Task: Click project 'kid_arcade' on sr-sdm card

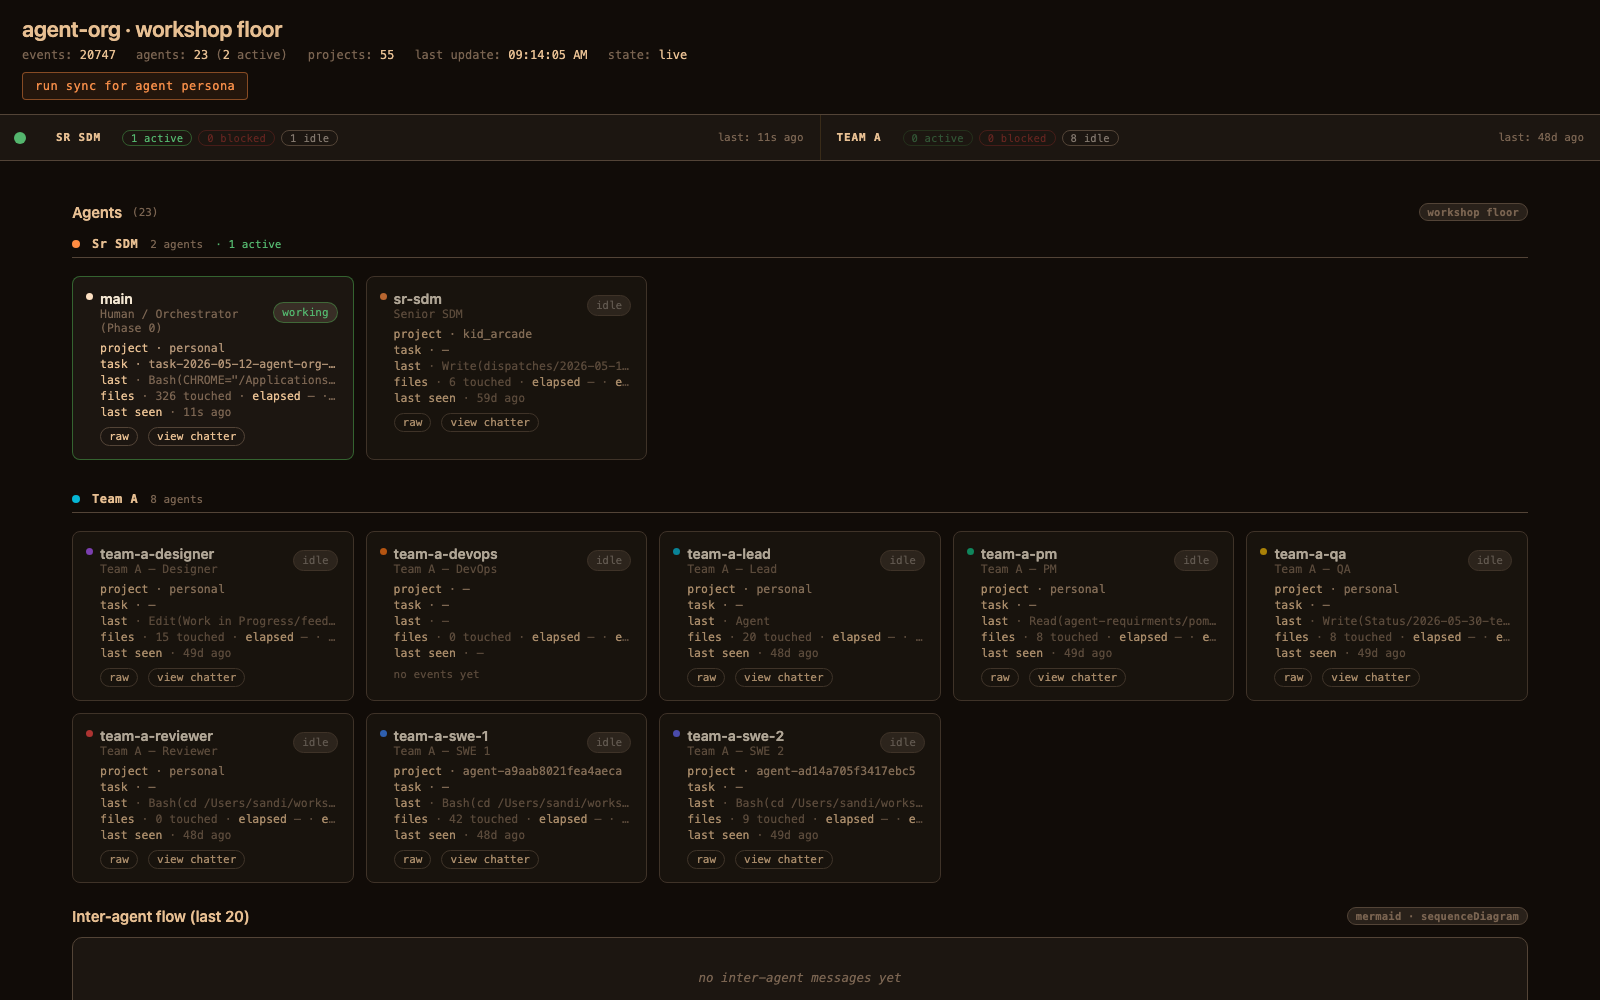Action: tap(497, 334)
